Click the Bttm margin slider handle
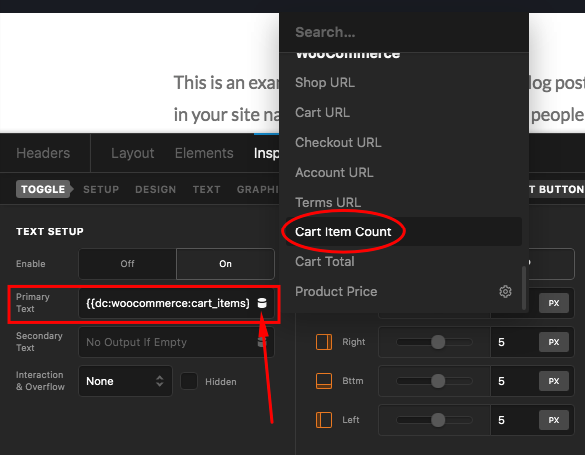The width and height of the screenshot is (585, 455). point(438,381)
